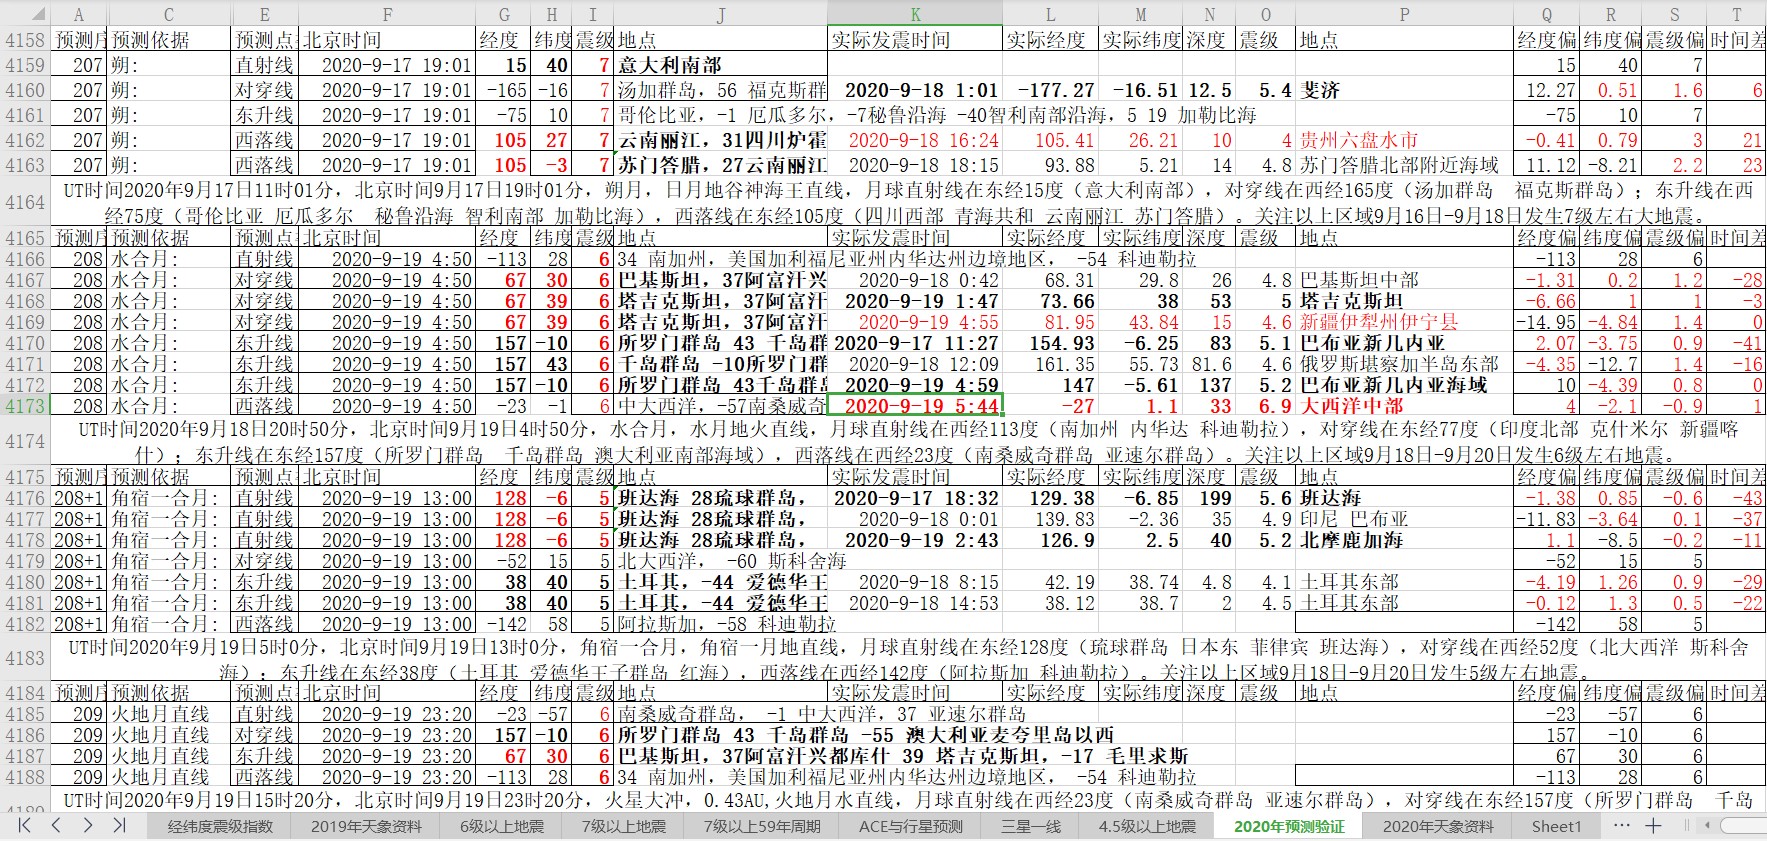1767x841 pixels.
Task: Select column P header
Action: click(x=1404, y=14)
